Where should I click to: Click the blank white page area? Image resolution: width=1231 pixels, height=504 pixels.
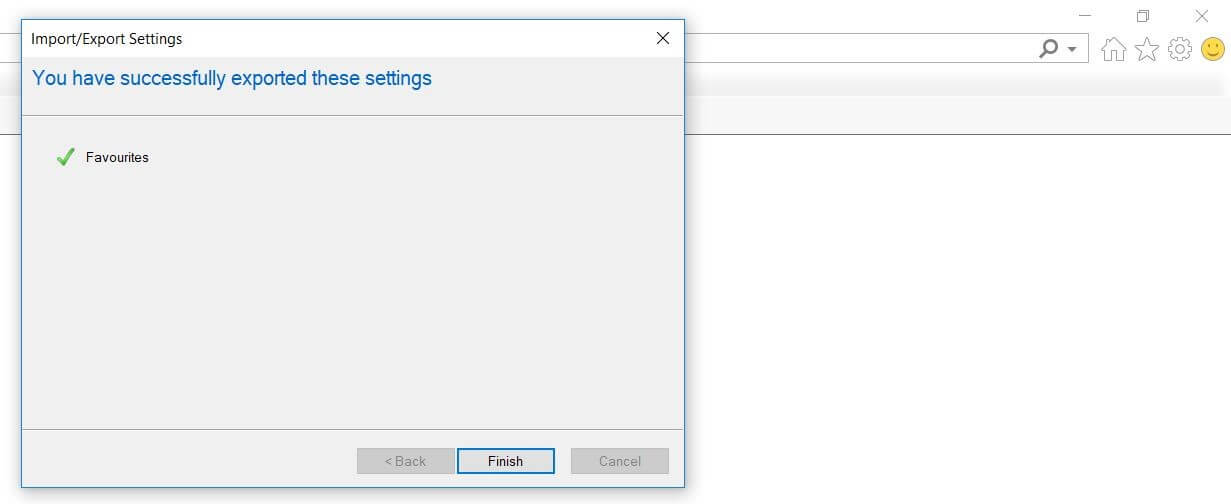click(x=957, y=318)
